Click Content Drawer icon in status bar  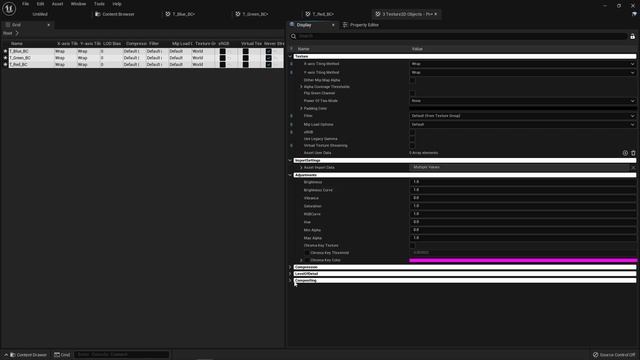(x=13, y=355)
